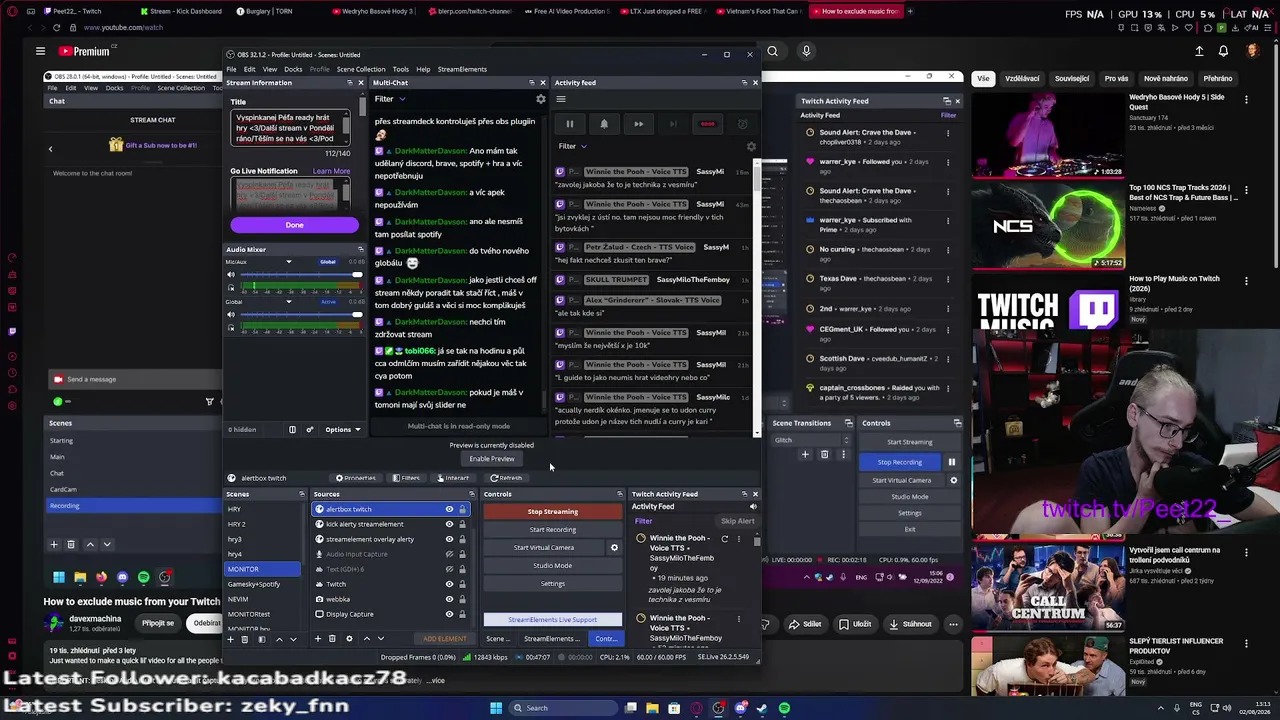Image resolution: width=1280 pixels, height=720 pixels.
Task: Open the Audio Mixer Options dropdown
Action: click(342, 430)
